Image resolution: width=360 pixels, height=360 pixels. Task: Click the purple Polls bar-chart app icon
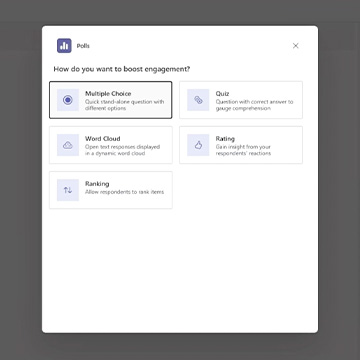point(64,46)
